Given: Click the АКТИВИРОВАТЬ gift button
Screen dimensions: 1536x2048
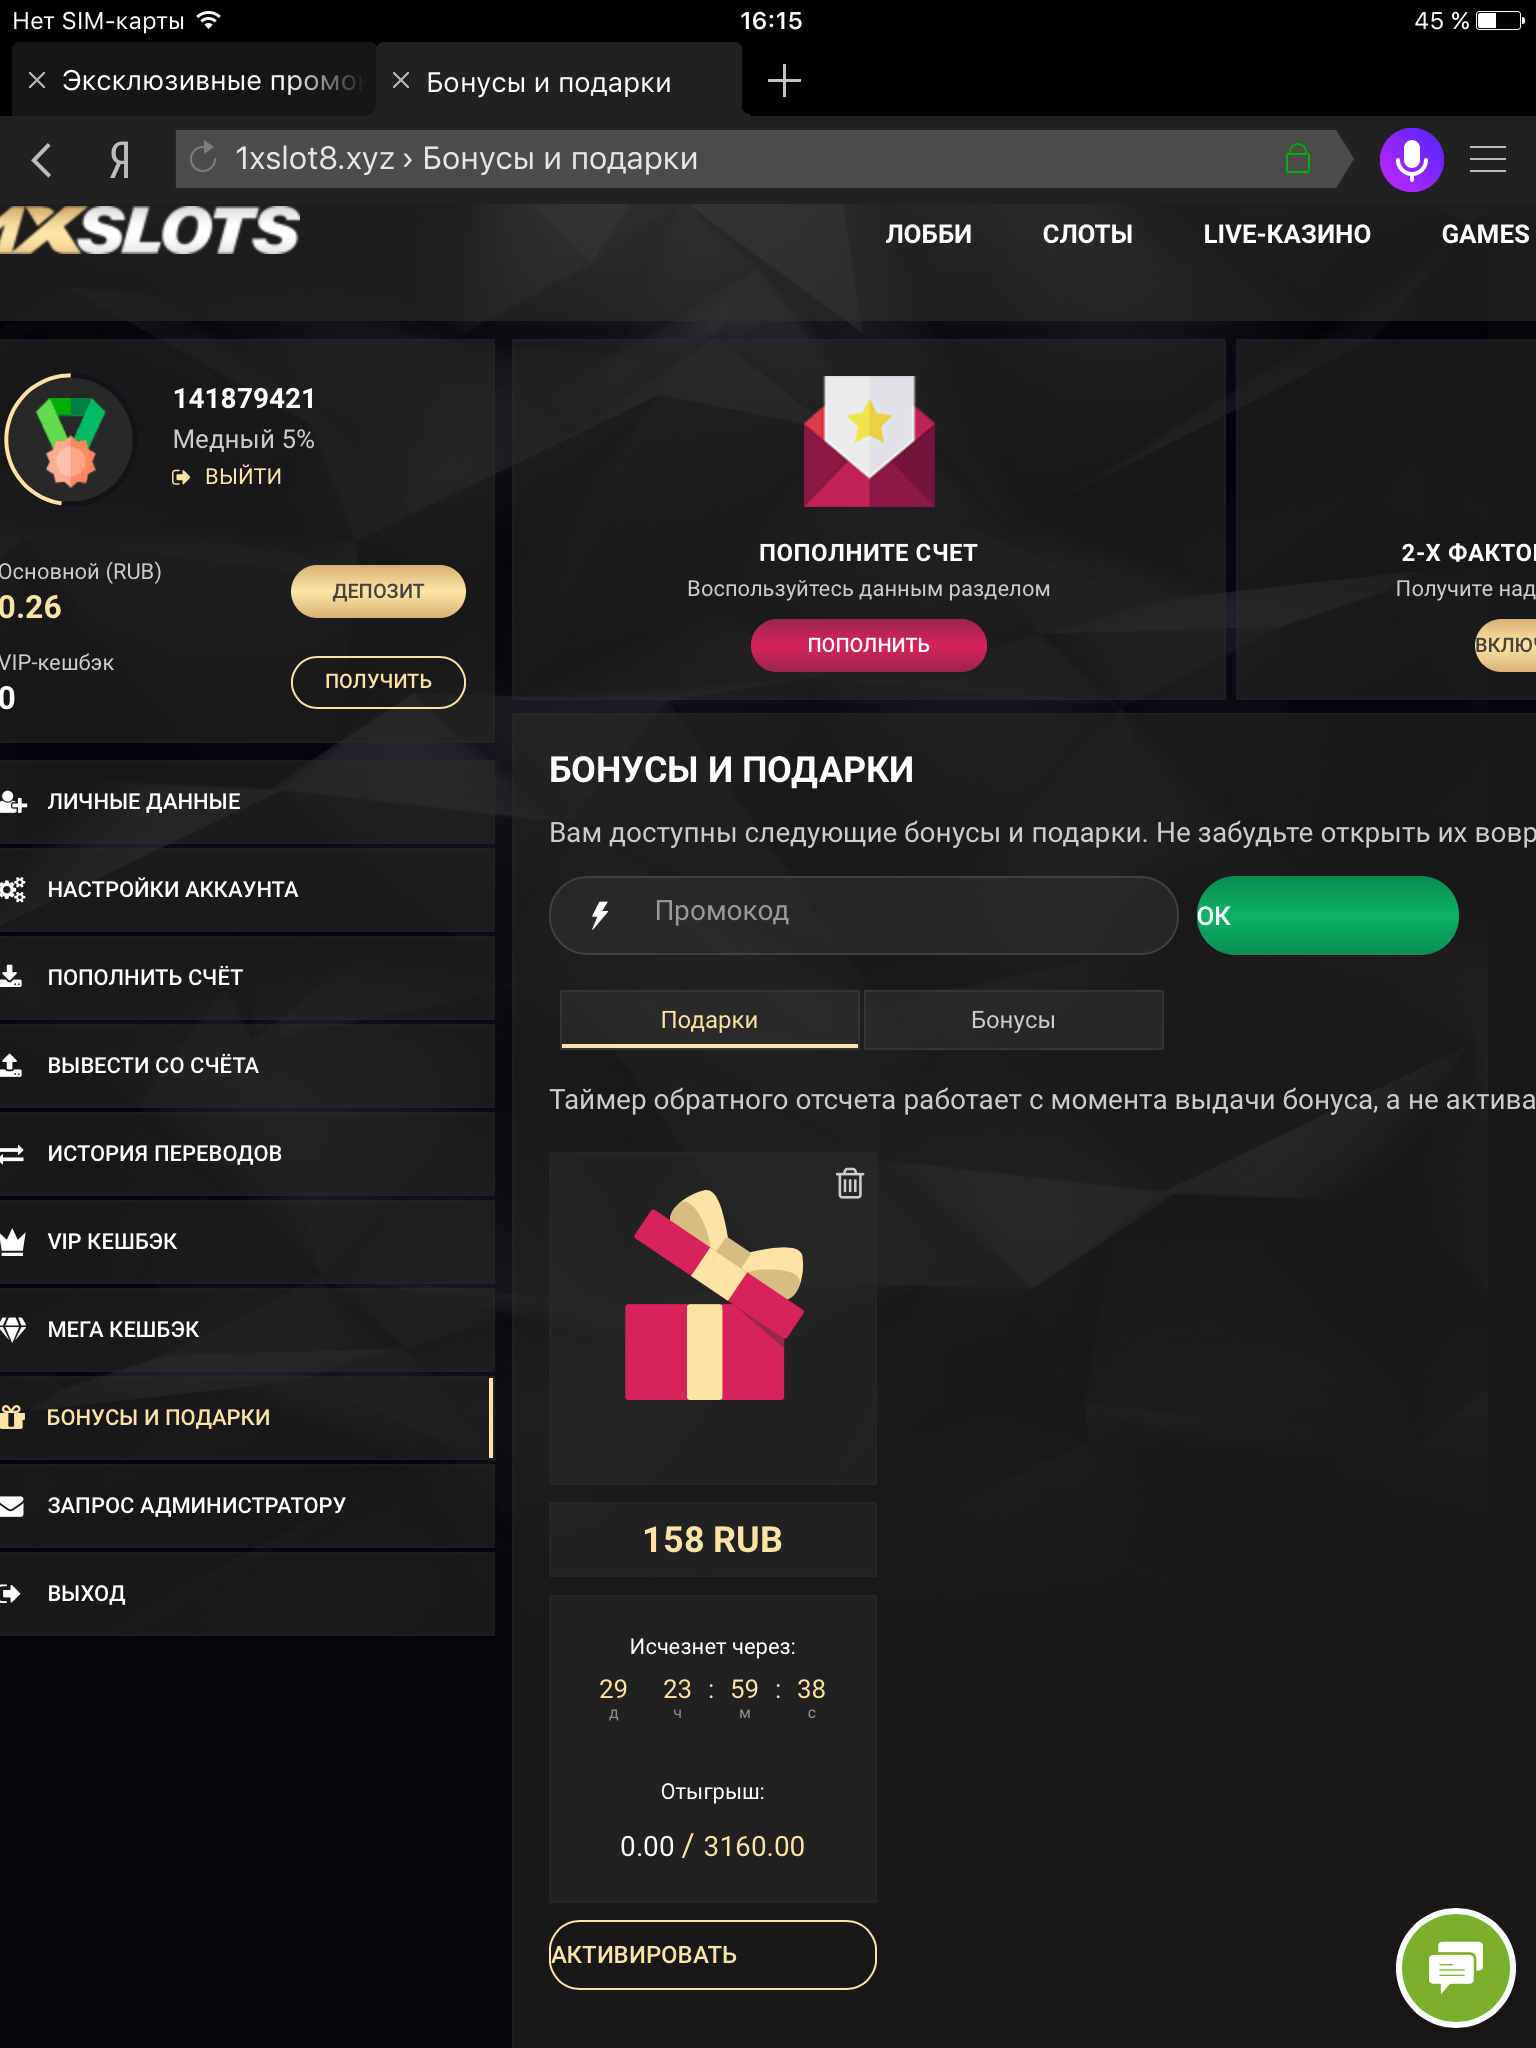Looking at the screenshot, I should pyautogui.click(x=712, y=1954).
